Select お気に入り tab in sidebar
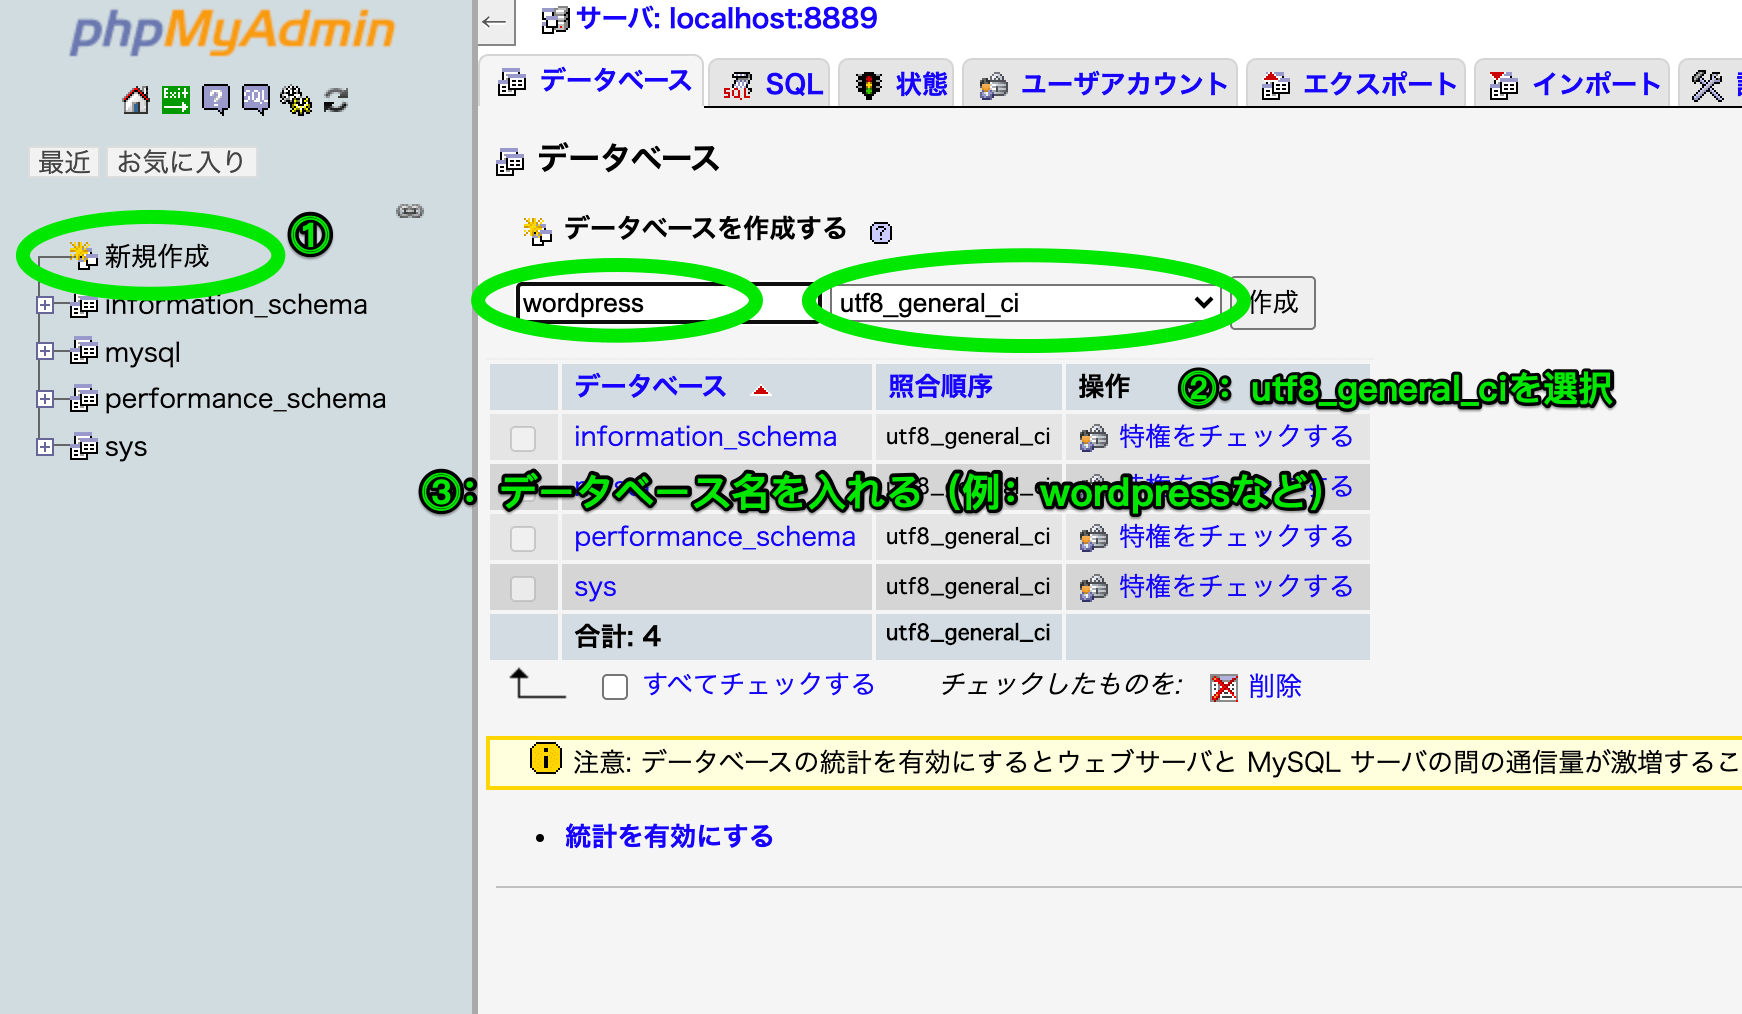Viewport: 1742px width, 1014px height. (181, 162)
